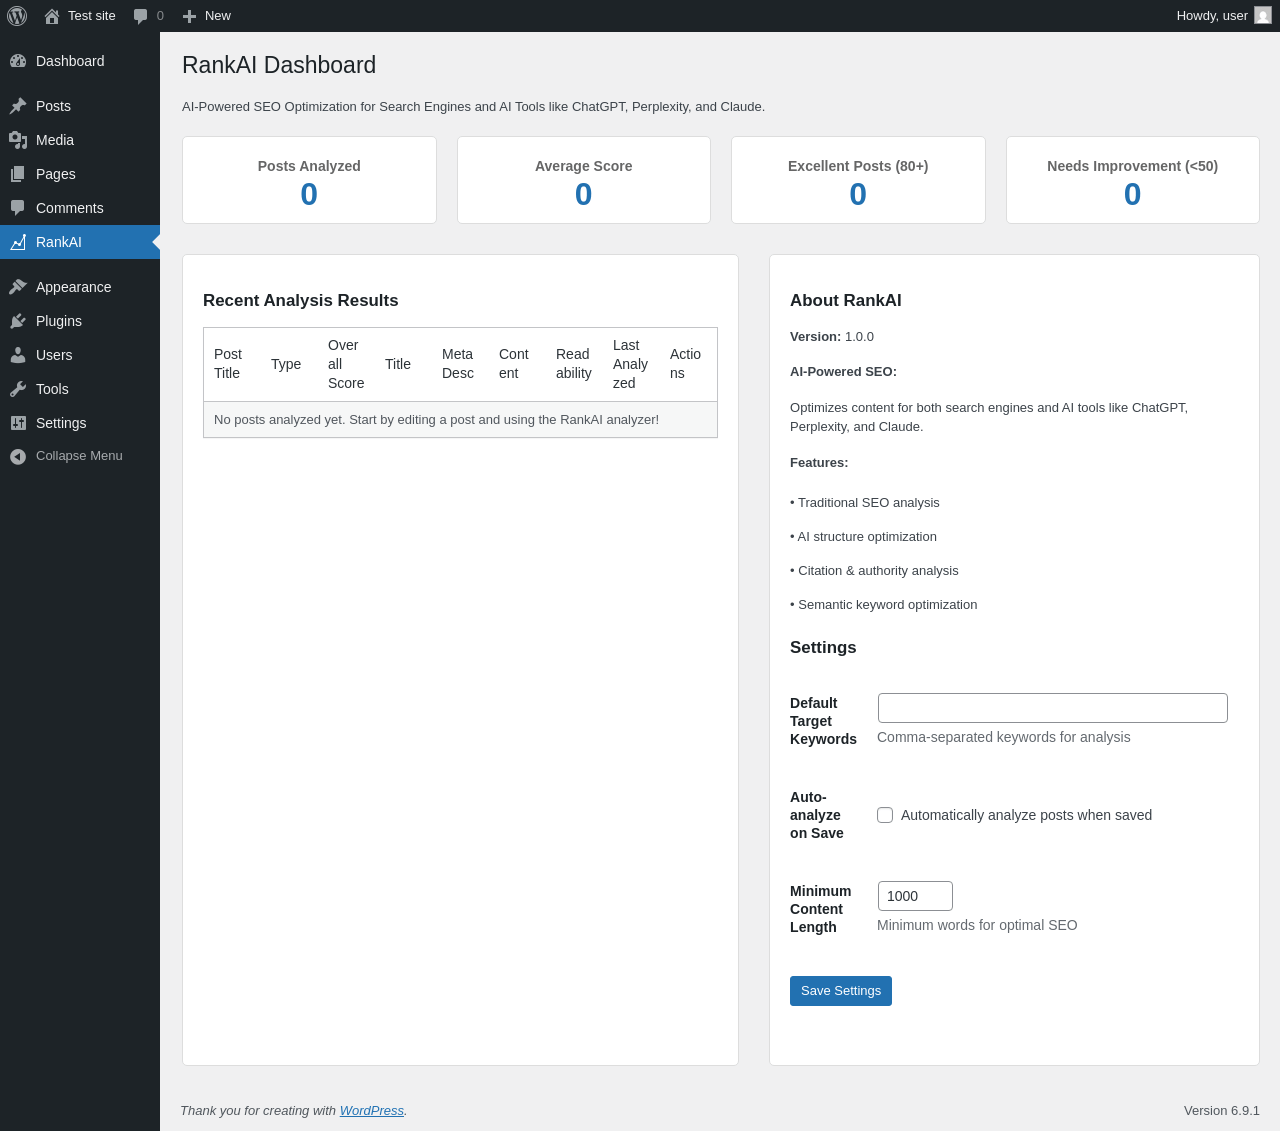Follow the WordPress link in footer

[x=372, y=1110]
